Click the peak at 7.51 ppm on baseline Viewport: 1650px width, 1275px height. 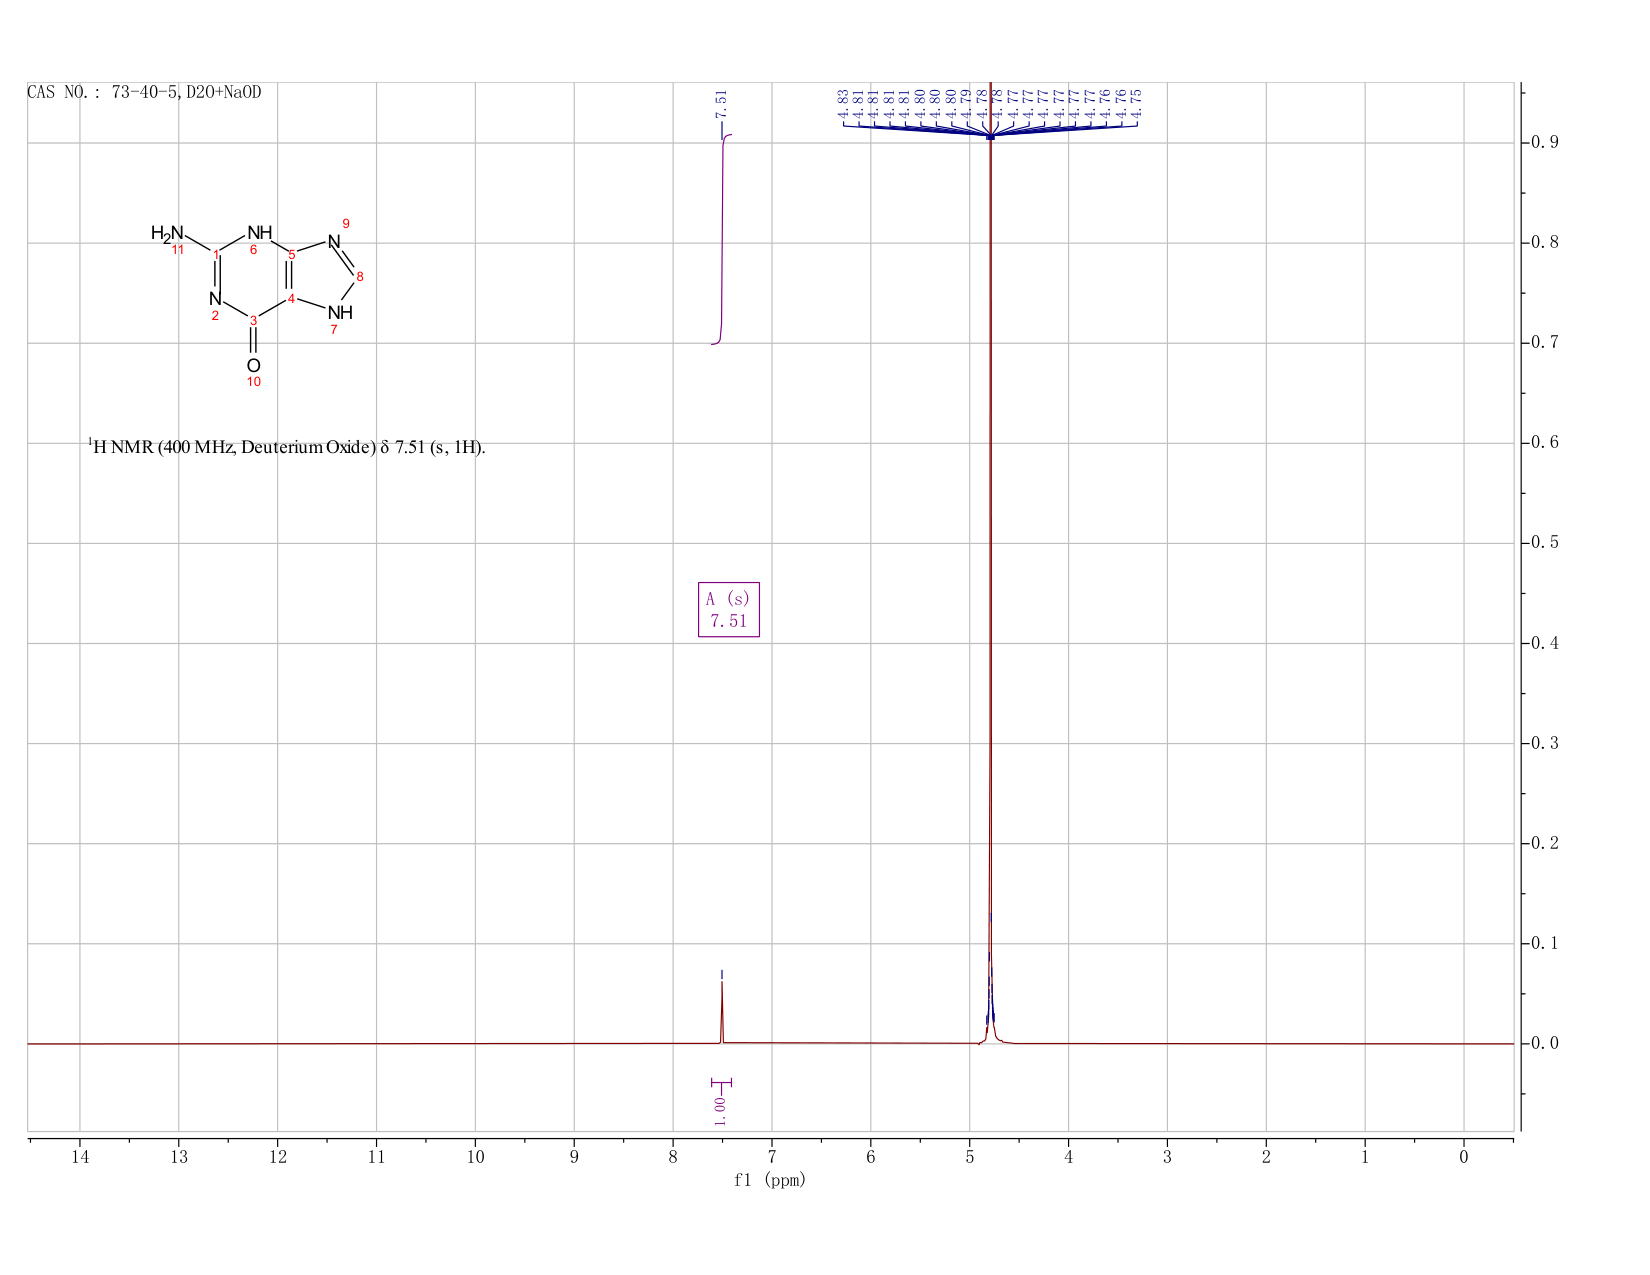click(x=722, y=1012)
